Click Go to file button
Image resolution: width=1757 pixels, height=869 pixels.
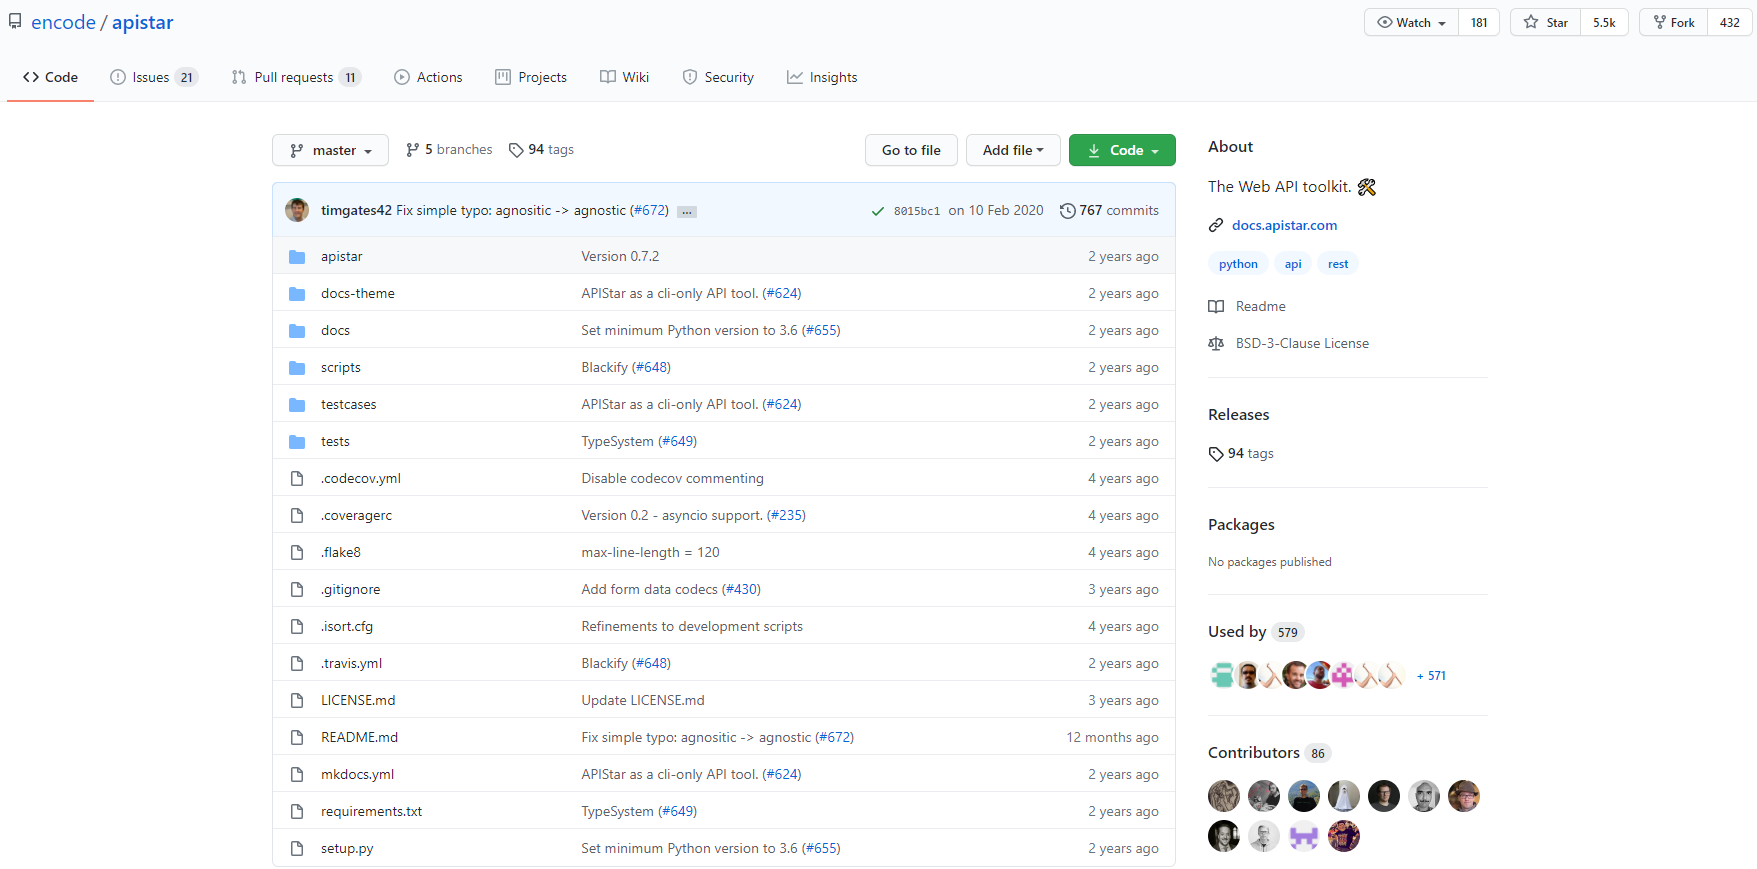(x=911, y=150)
